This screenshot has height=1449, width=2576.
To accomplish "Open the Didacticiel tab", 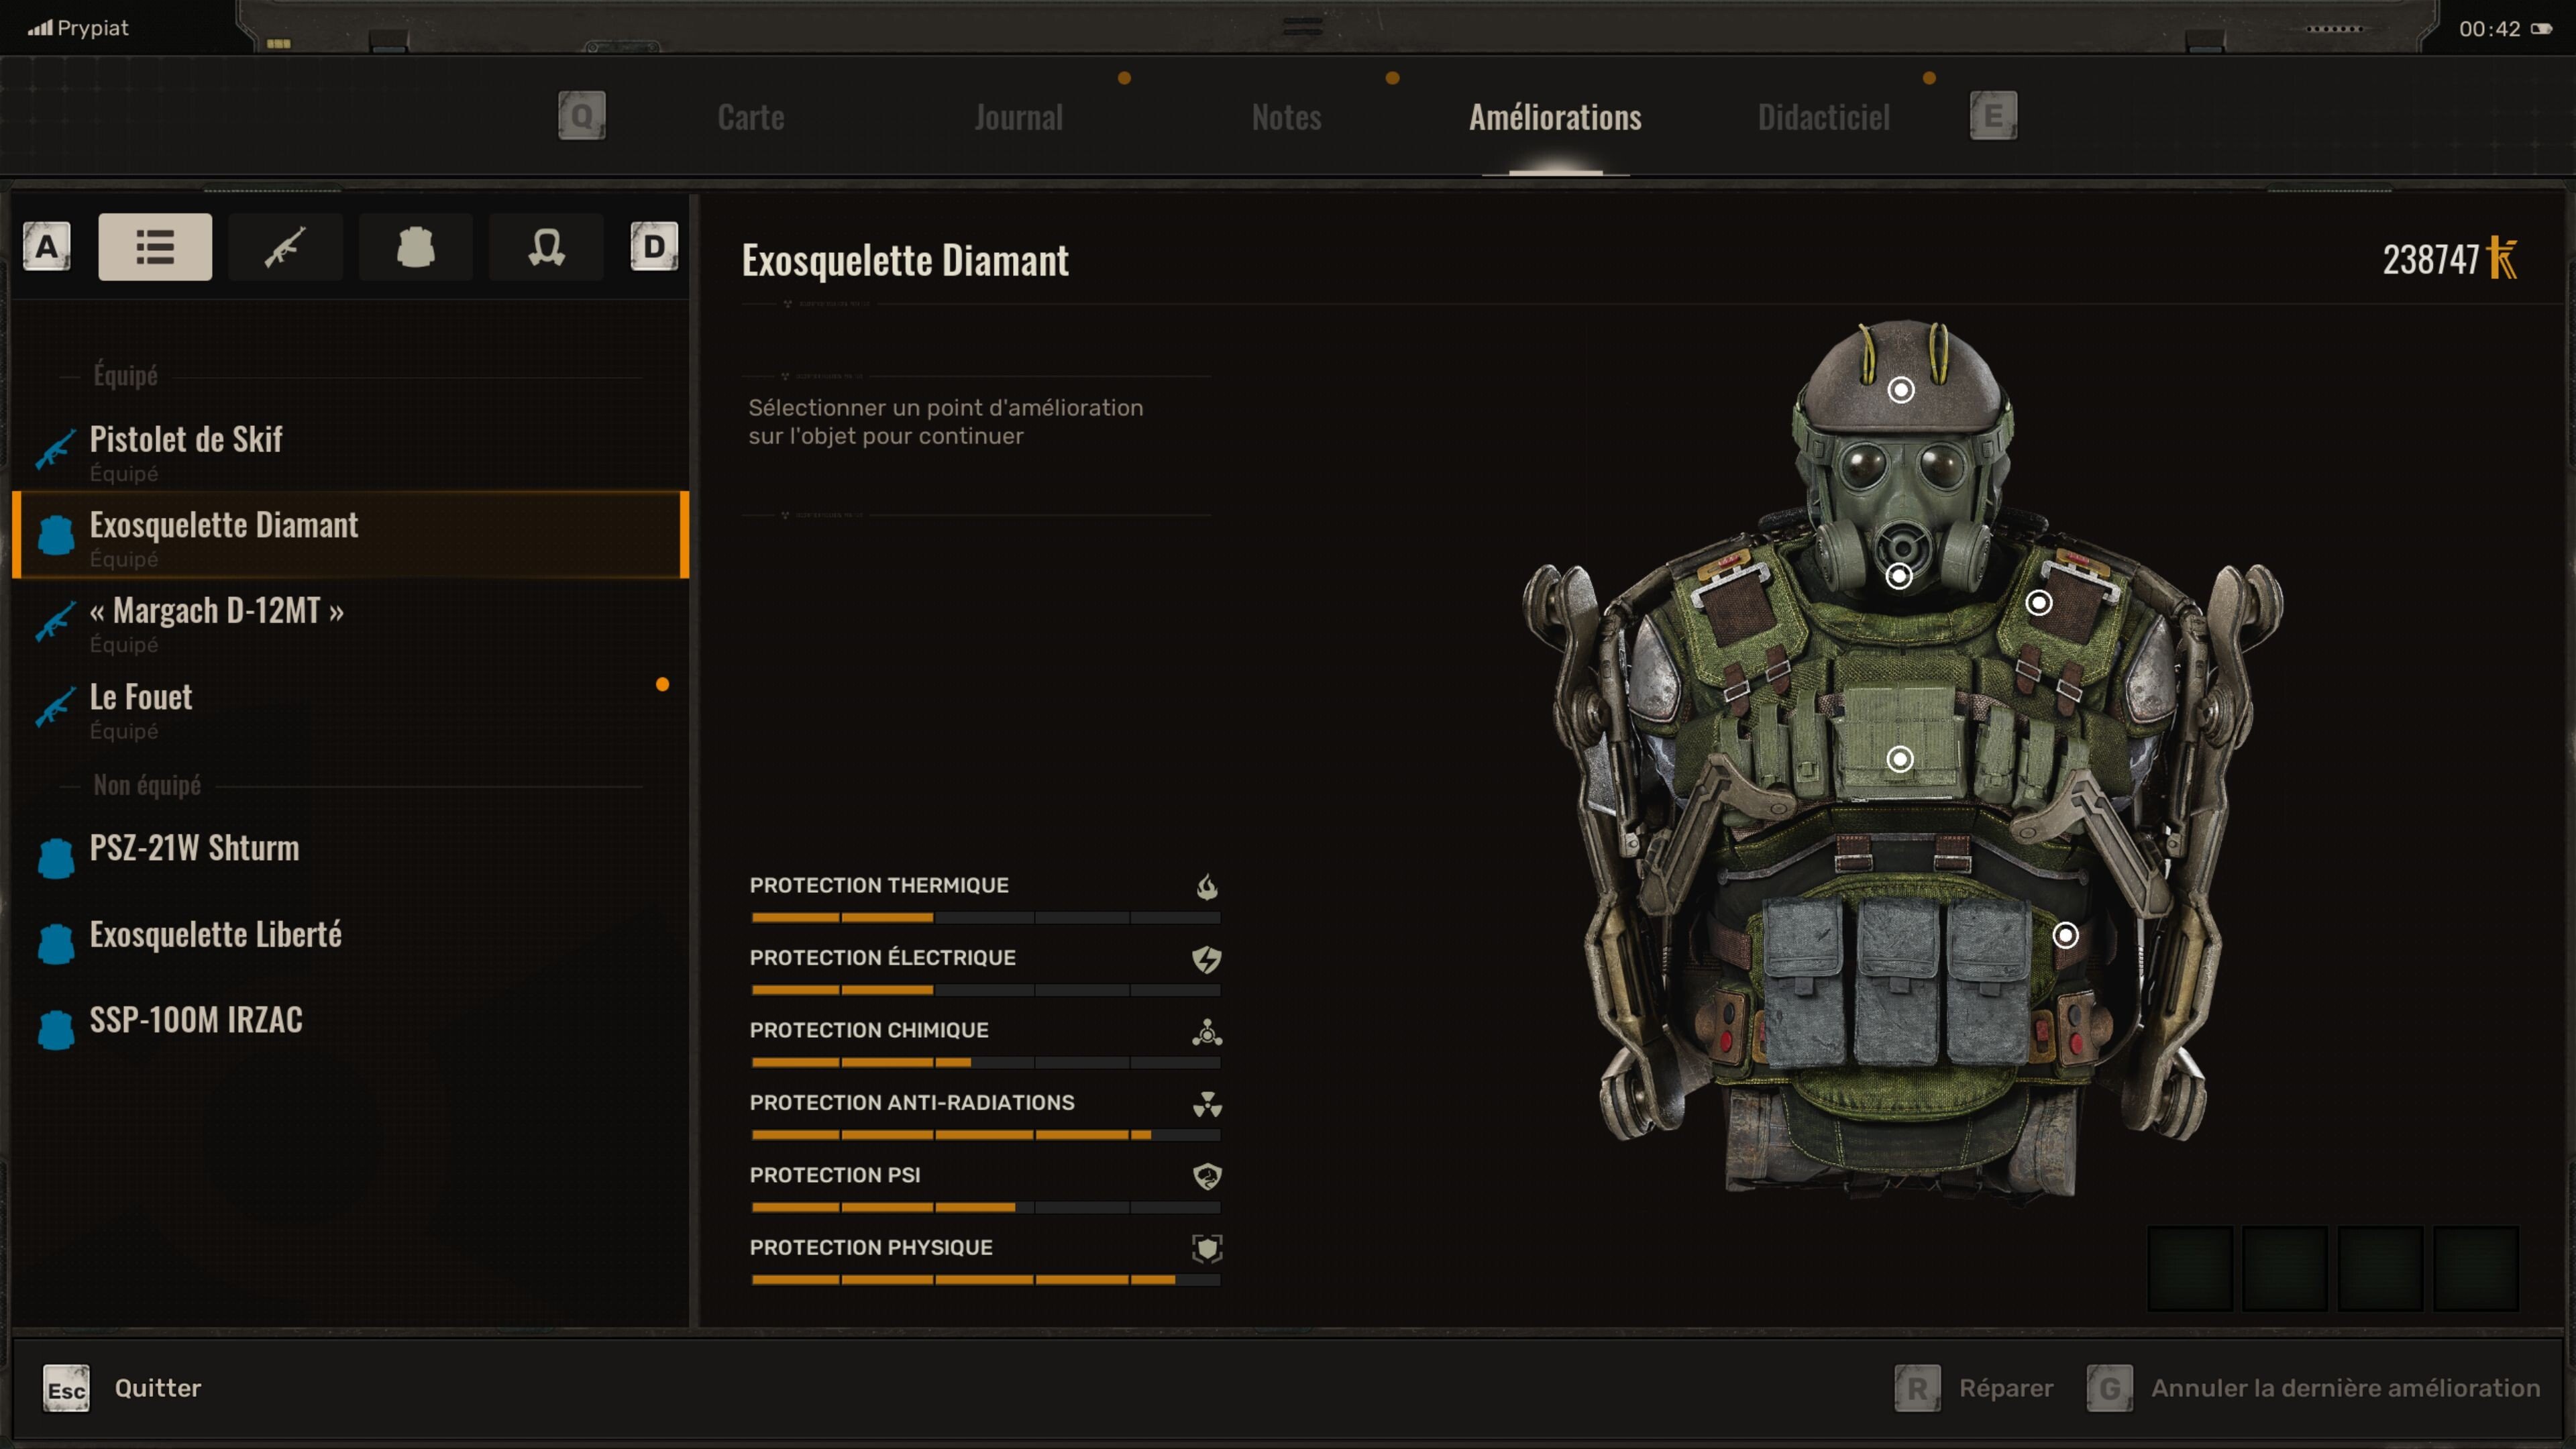I will click(x=1824, y=117).
